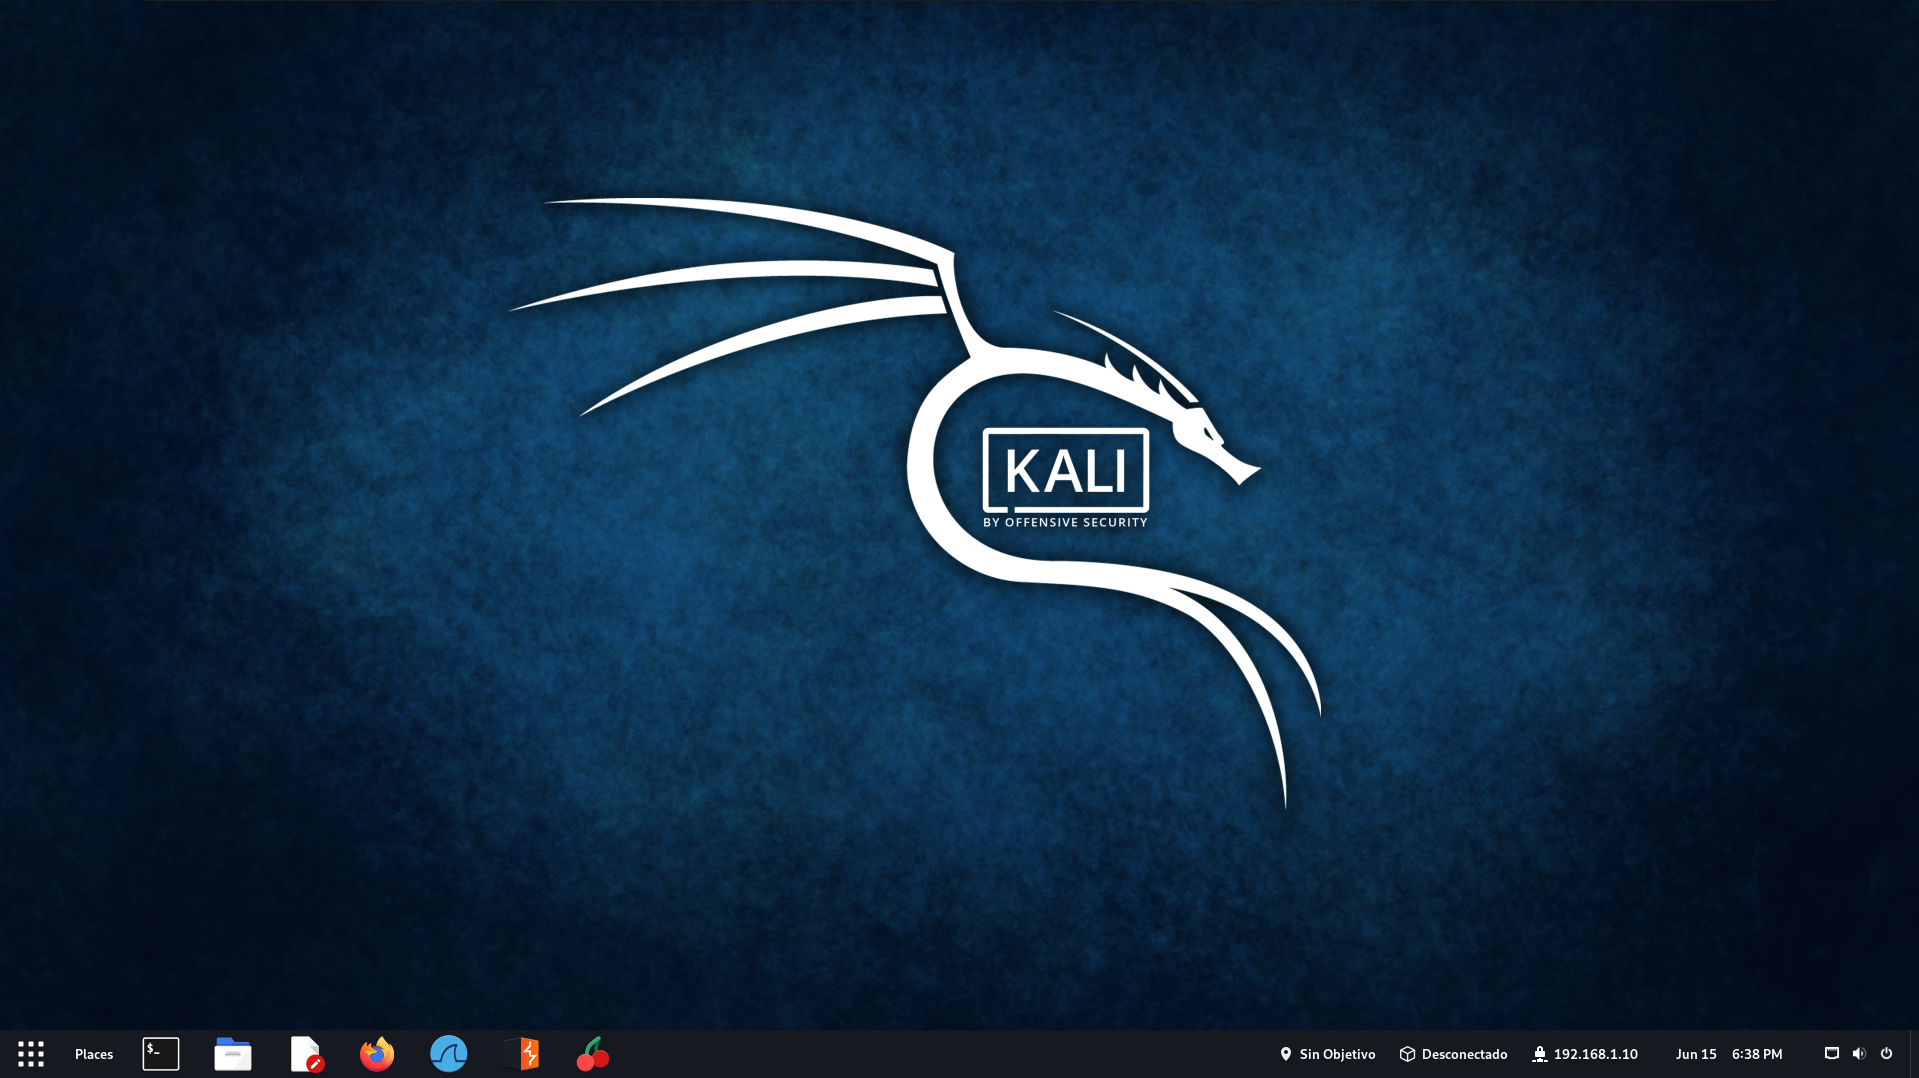Click the display tray icon

tap(1832, 1053)
